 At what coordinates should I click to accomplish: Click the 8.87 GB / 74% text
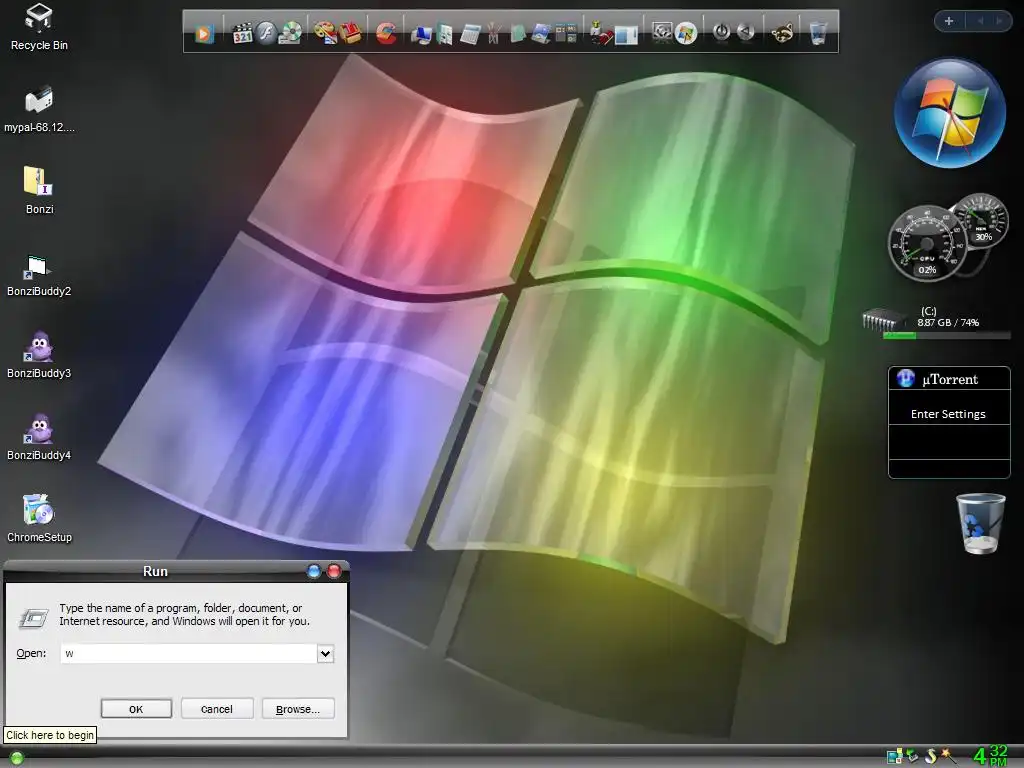(x=948, y=323)
